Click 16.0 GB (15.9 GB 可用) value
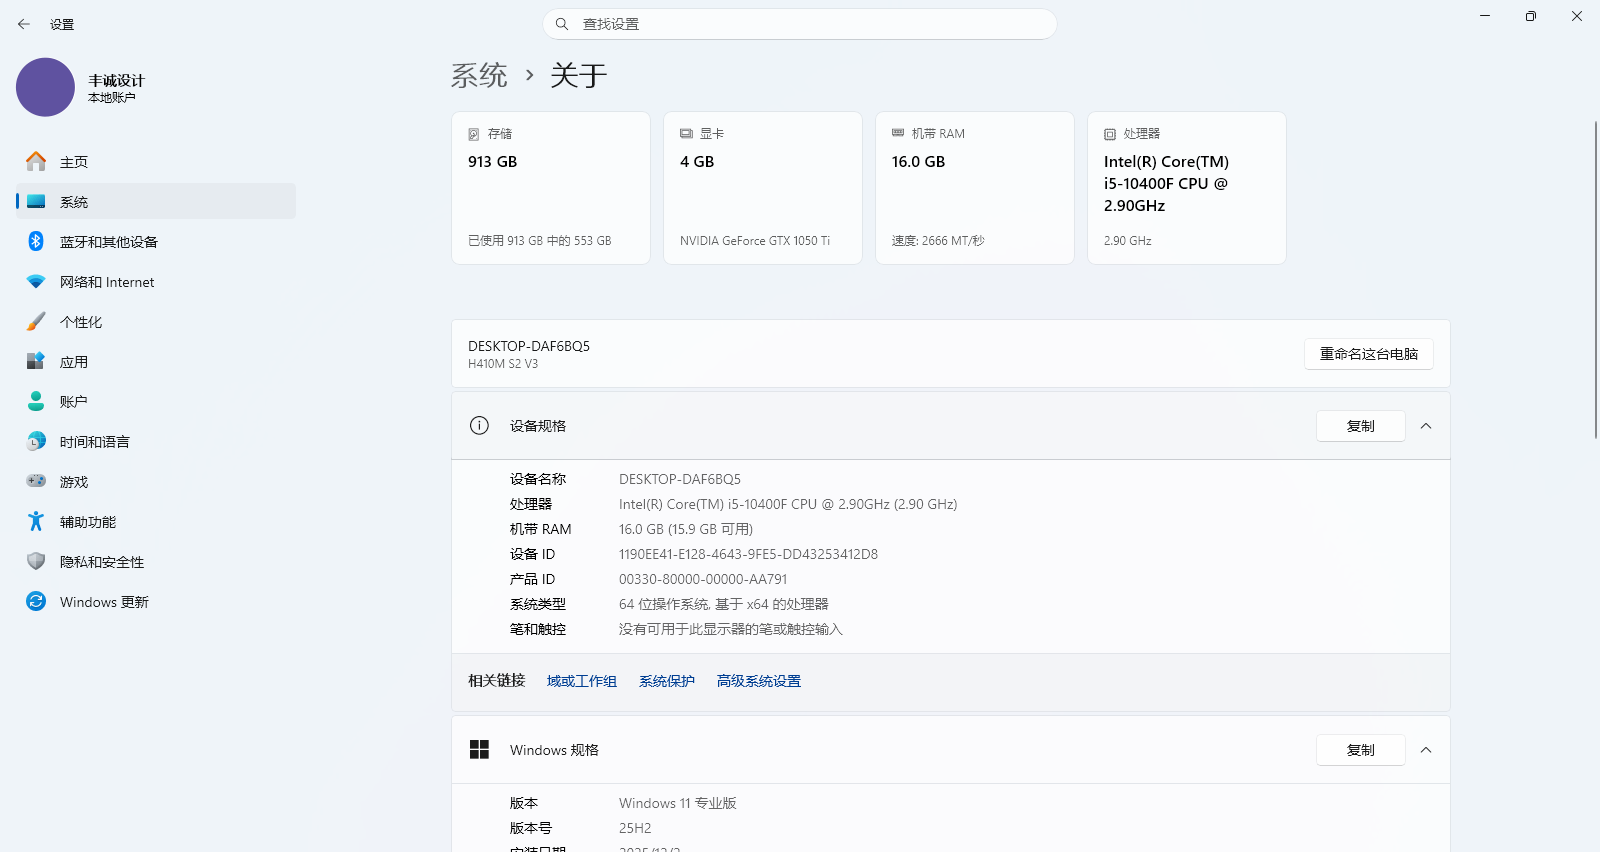 686,529
